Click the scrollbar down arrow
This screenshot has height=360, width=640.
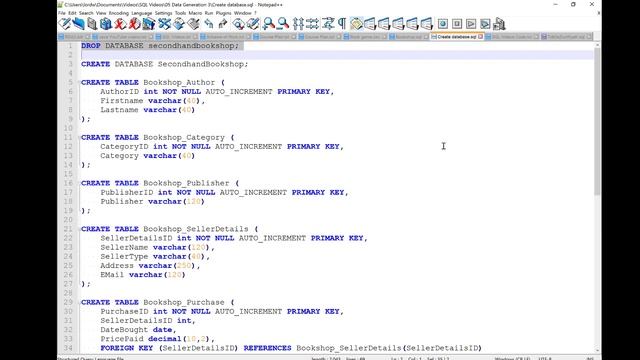tap(598, 351)
